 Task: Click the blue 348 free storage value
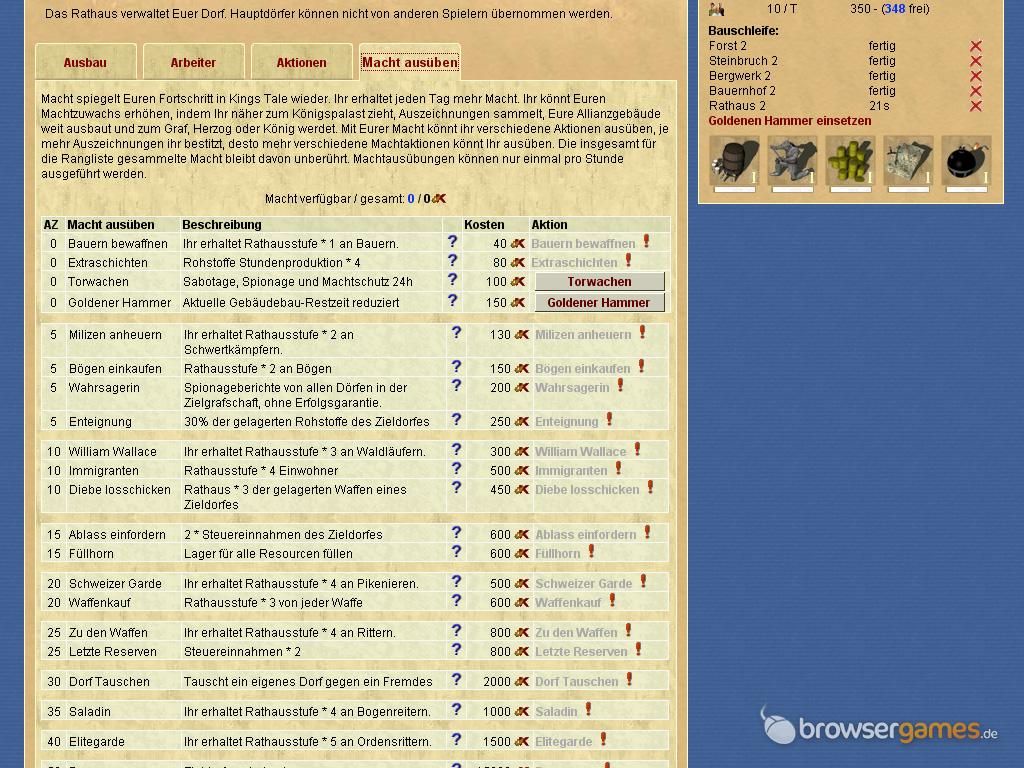coord(895,8)
